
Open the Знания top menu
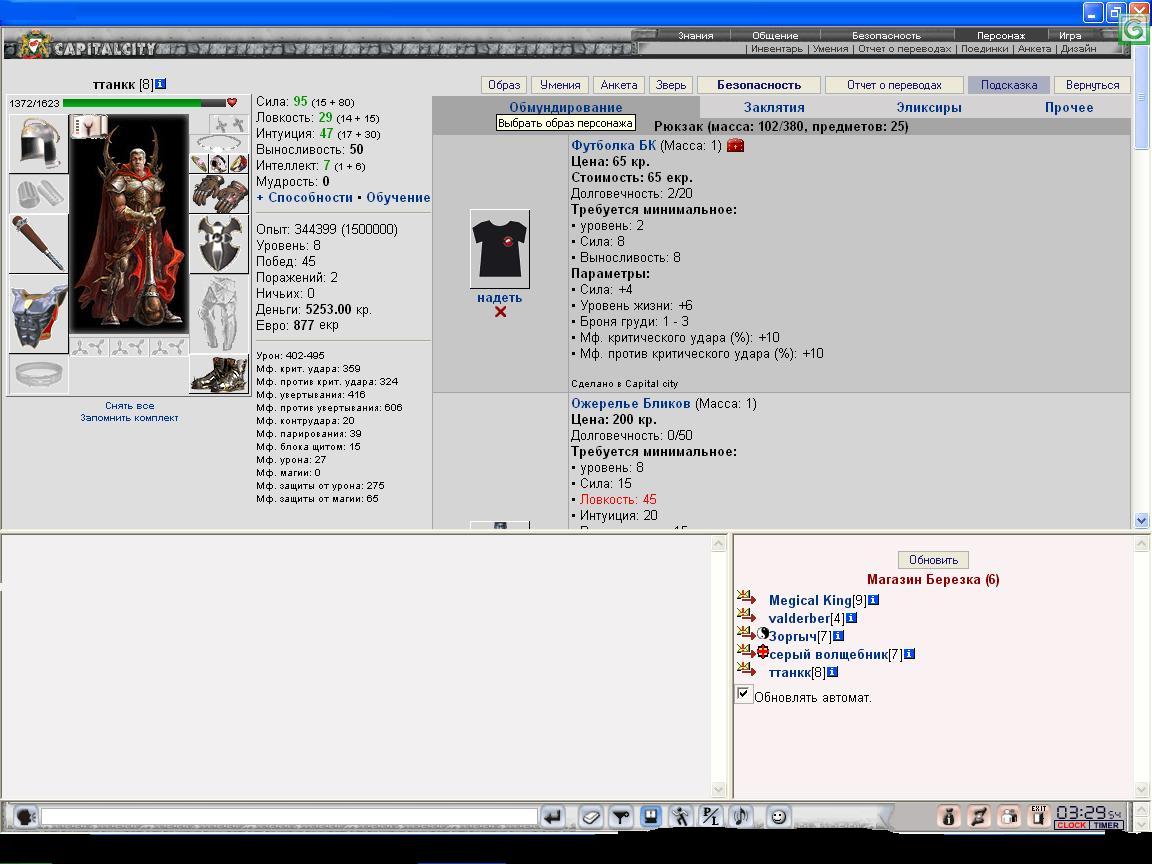click(696, 35)
